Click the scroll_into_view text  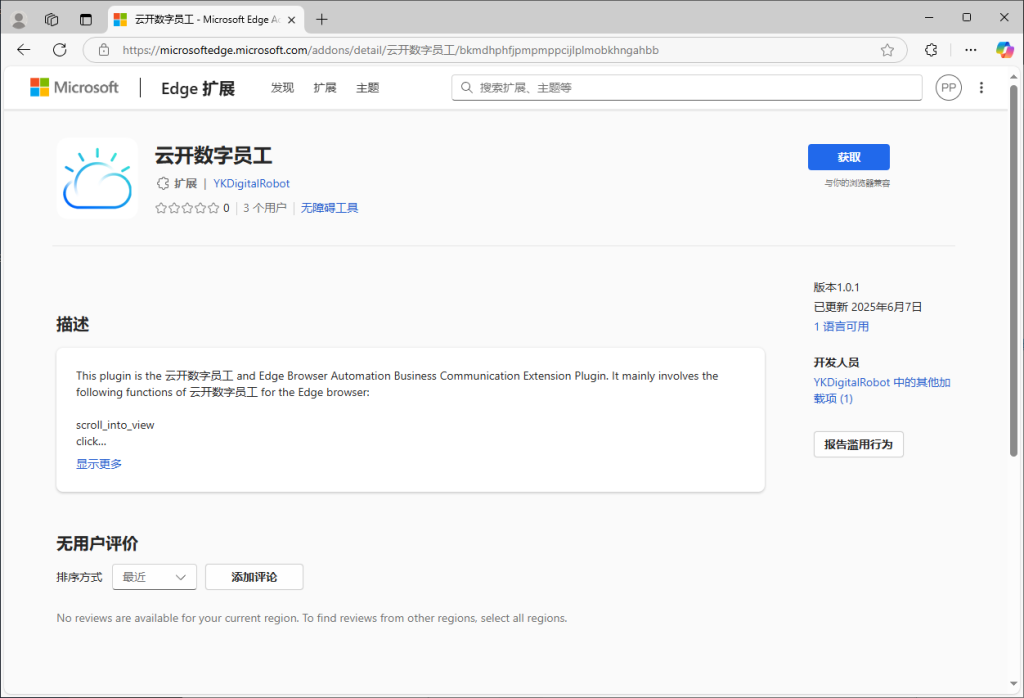[115, 425]
